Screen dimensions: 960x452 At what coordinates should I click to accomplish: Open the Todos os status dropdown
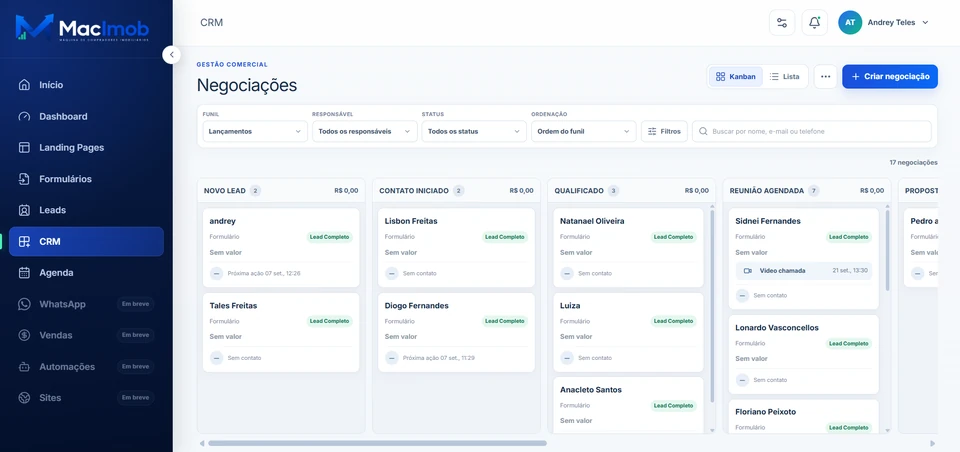(x=474, y=131)
